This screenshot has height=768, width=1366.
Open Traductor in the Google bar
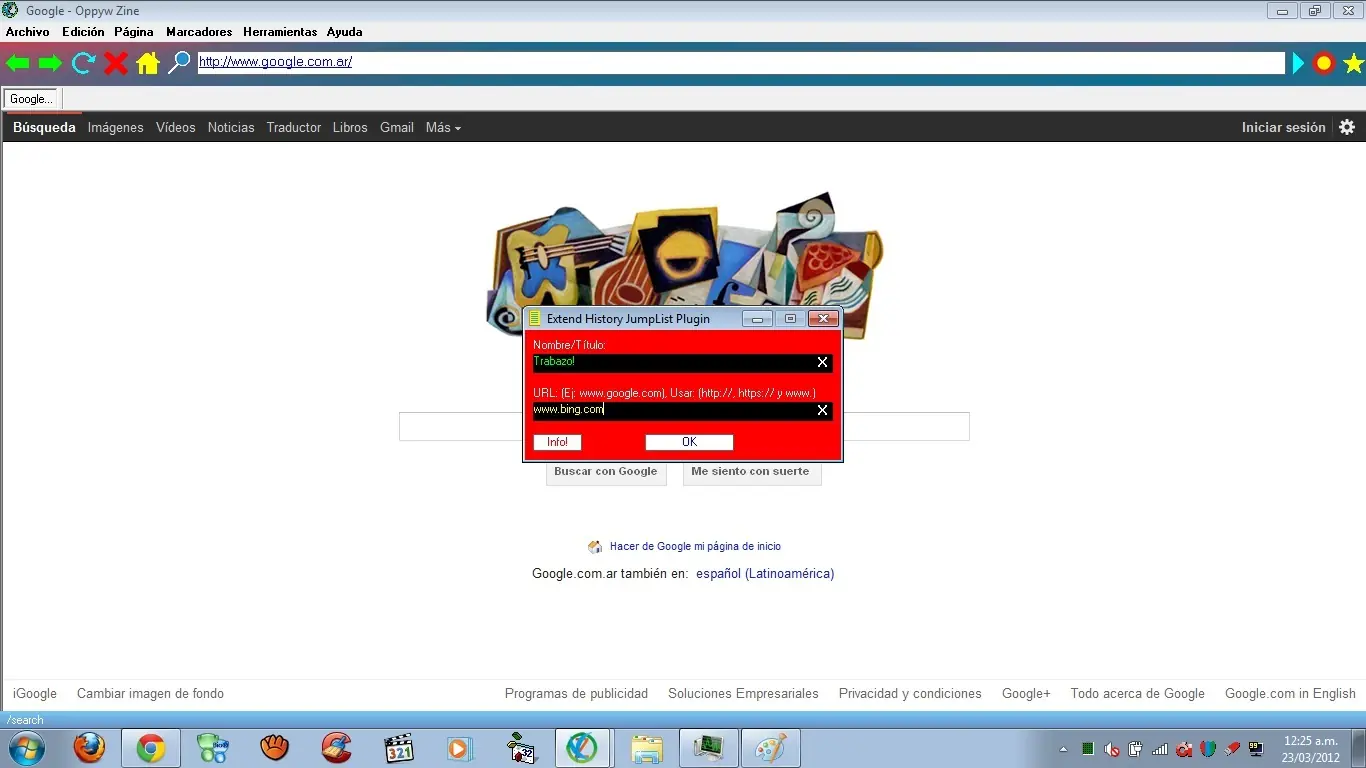(x=294, y=127)
